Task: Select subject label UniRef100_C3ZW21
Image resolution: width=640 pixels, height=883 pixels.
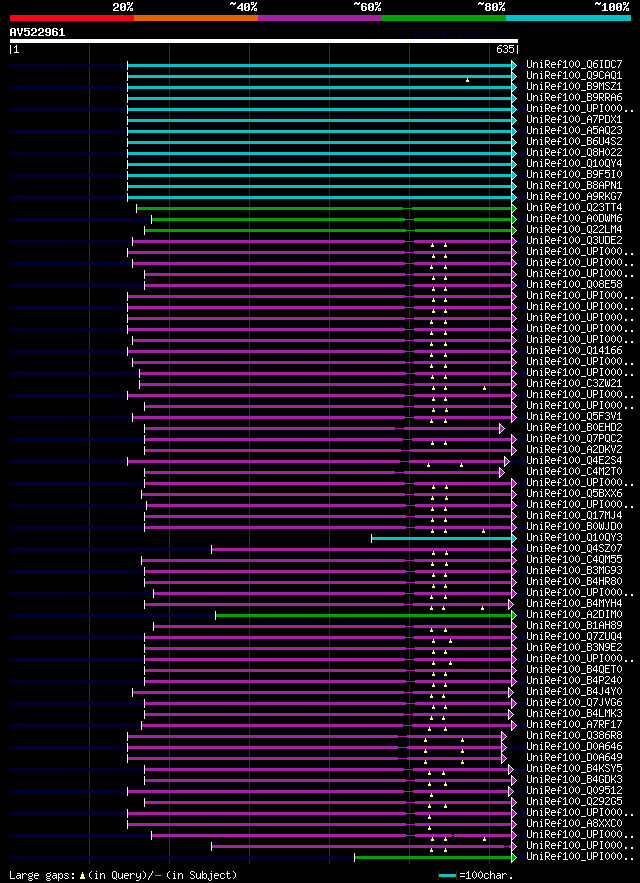Action: 574,385
